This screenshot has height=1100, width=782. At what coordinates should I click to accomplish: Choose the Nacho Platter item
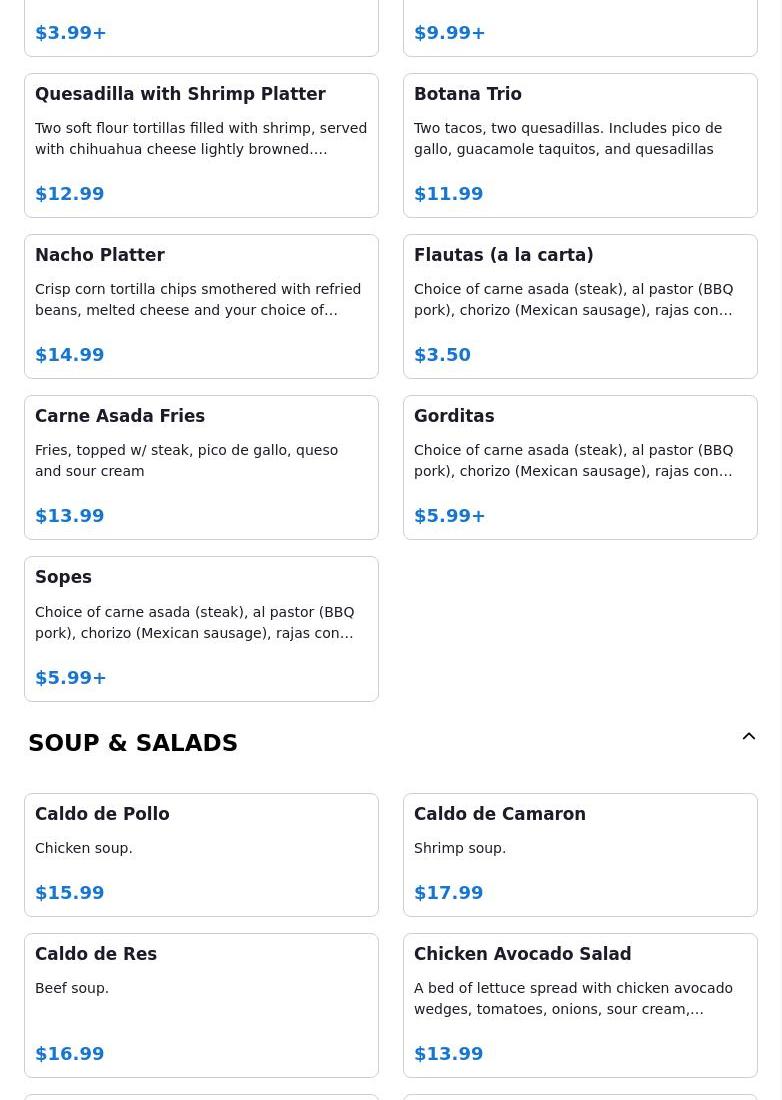(201, 307)
